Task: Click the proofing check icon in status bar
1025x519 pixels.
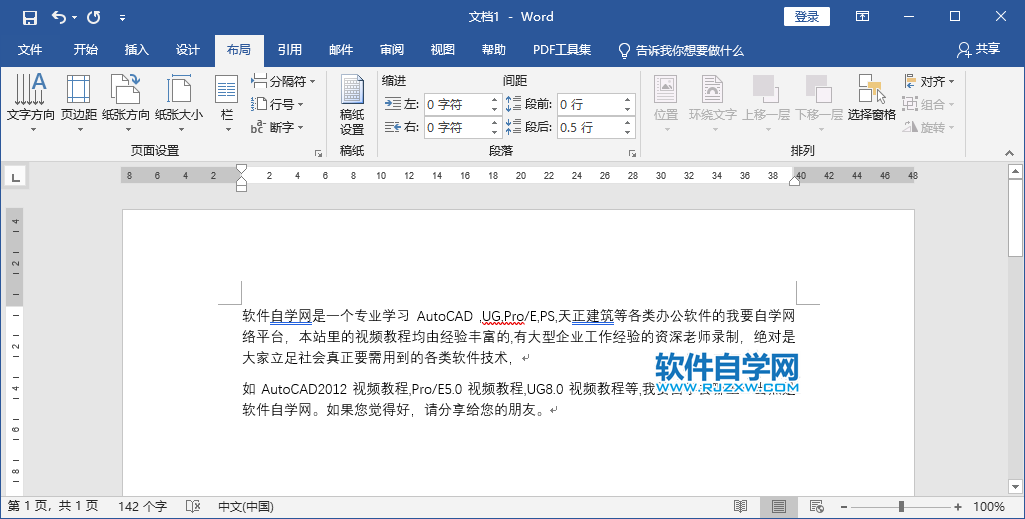Action: coord(193,507)
